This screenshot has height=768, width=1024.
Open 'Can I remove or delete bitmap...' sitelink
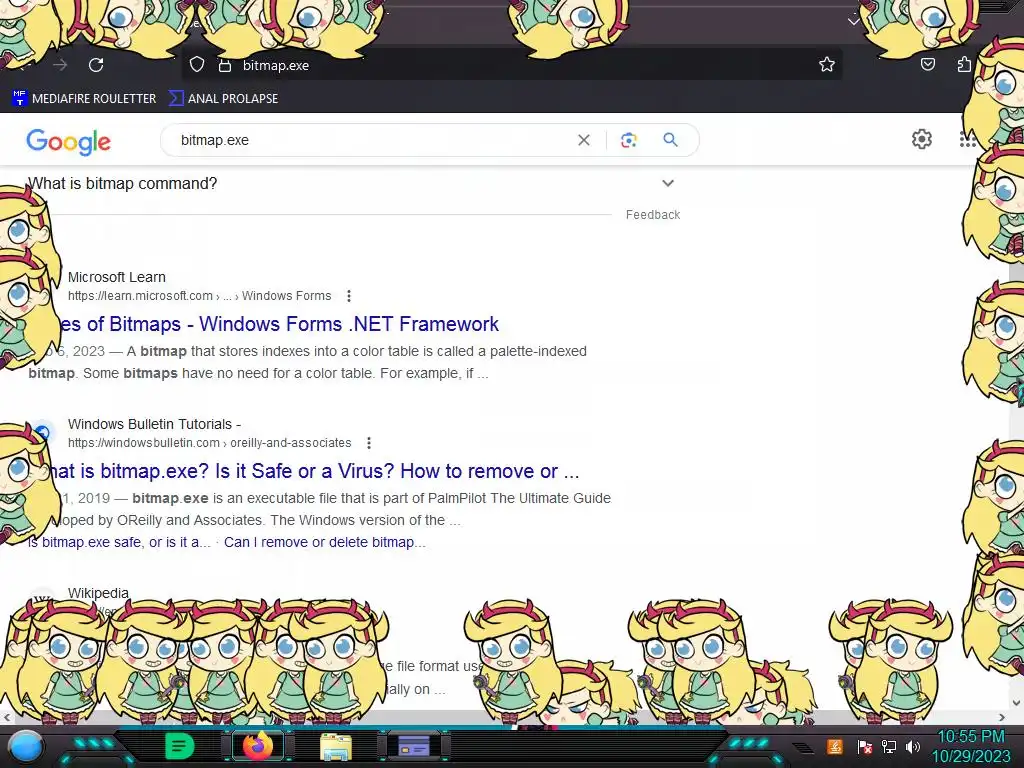pos(325,542)
